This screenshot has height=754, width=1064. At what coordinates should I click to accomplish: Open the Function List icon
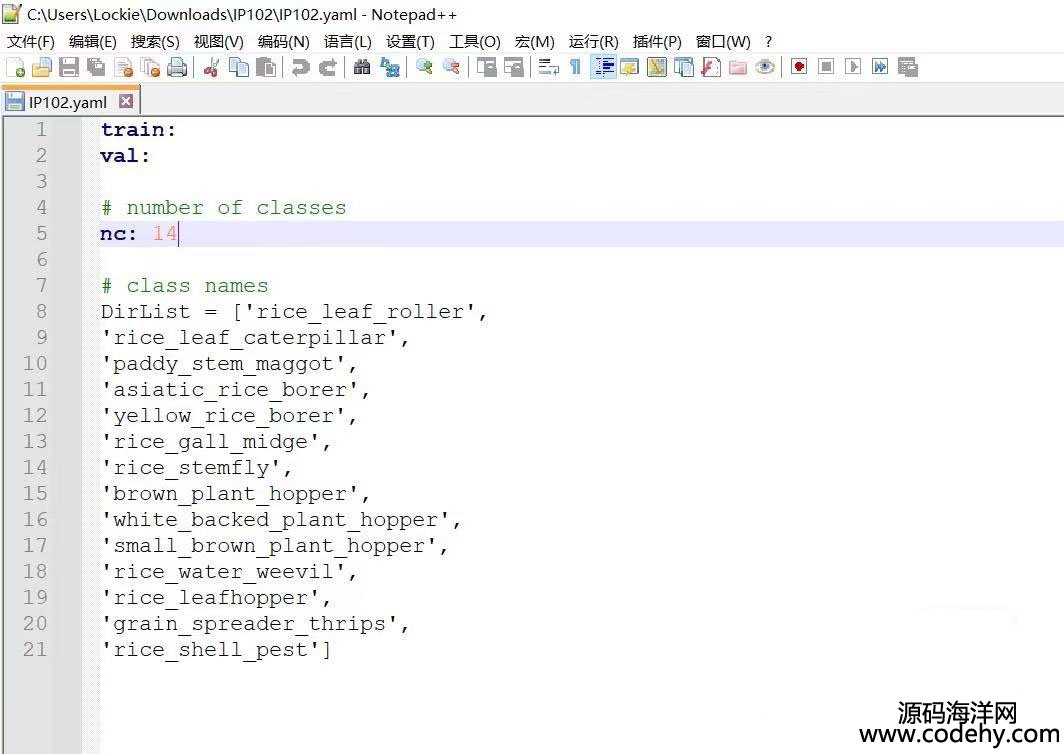tap(710, 67)
